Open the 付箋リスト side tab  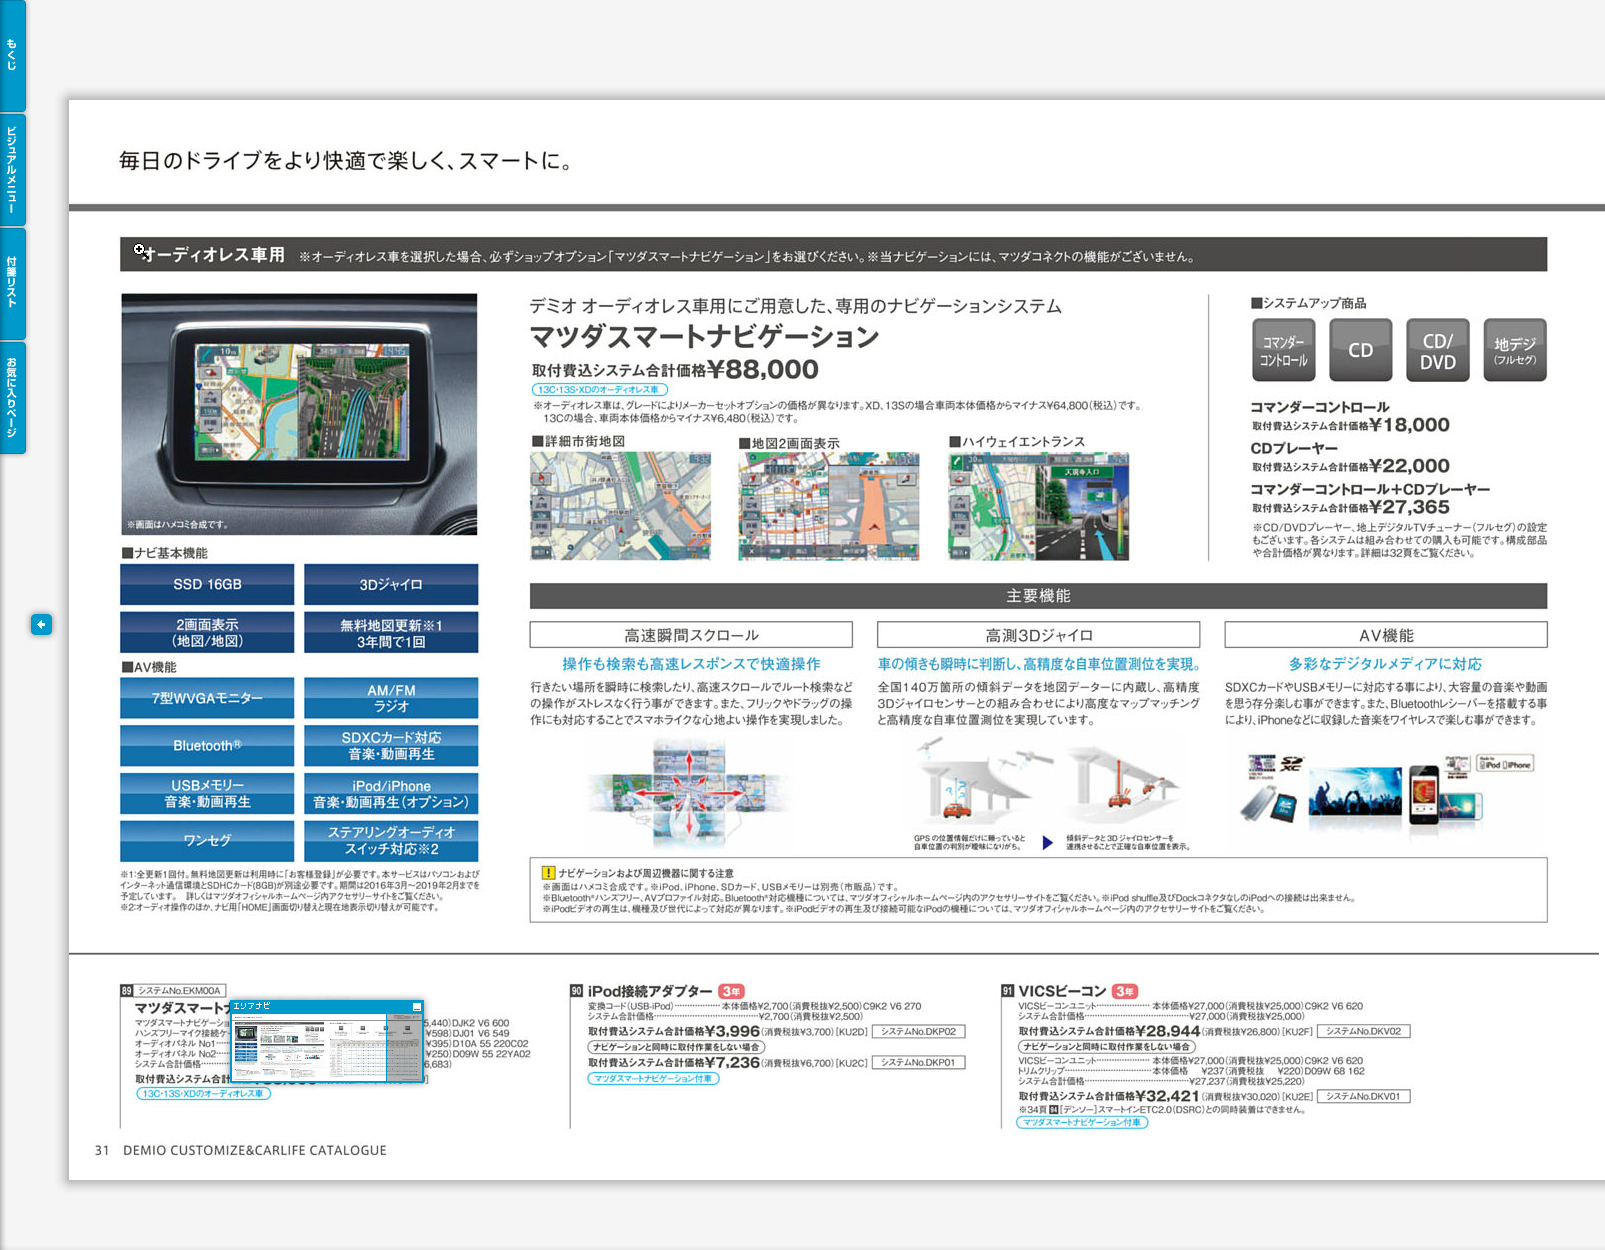pyautogui.click(x=12, y=283)
